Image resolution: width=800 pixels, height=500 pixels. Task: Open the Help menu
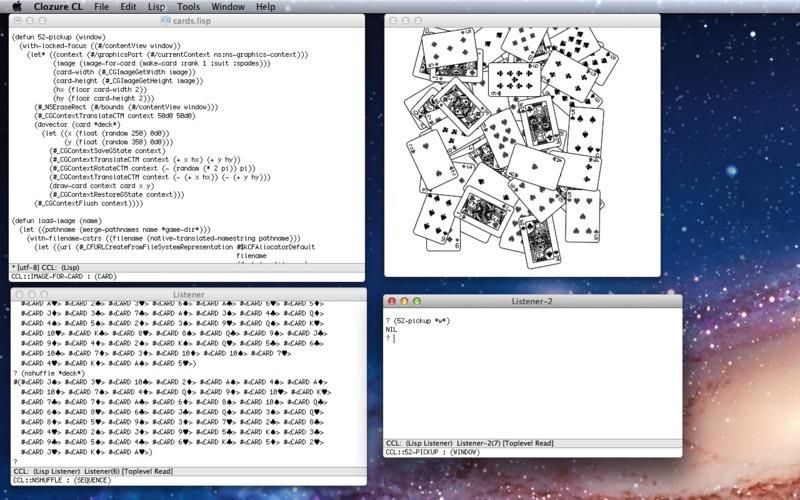pyautogui.click(x=265, y=7)
